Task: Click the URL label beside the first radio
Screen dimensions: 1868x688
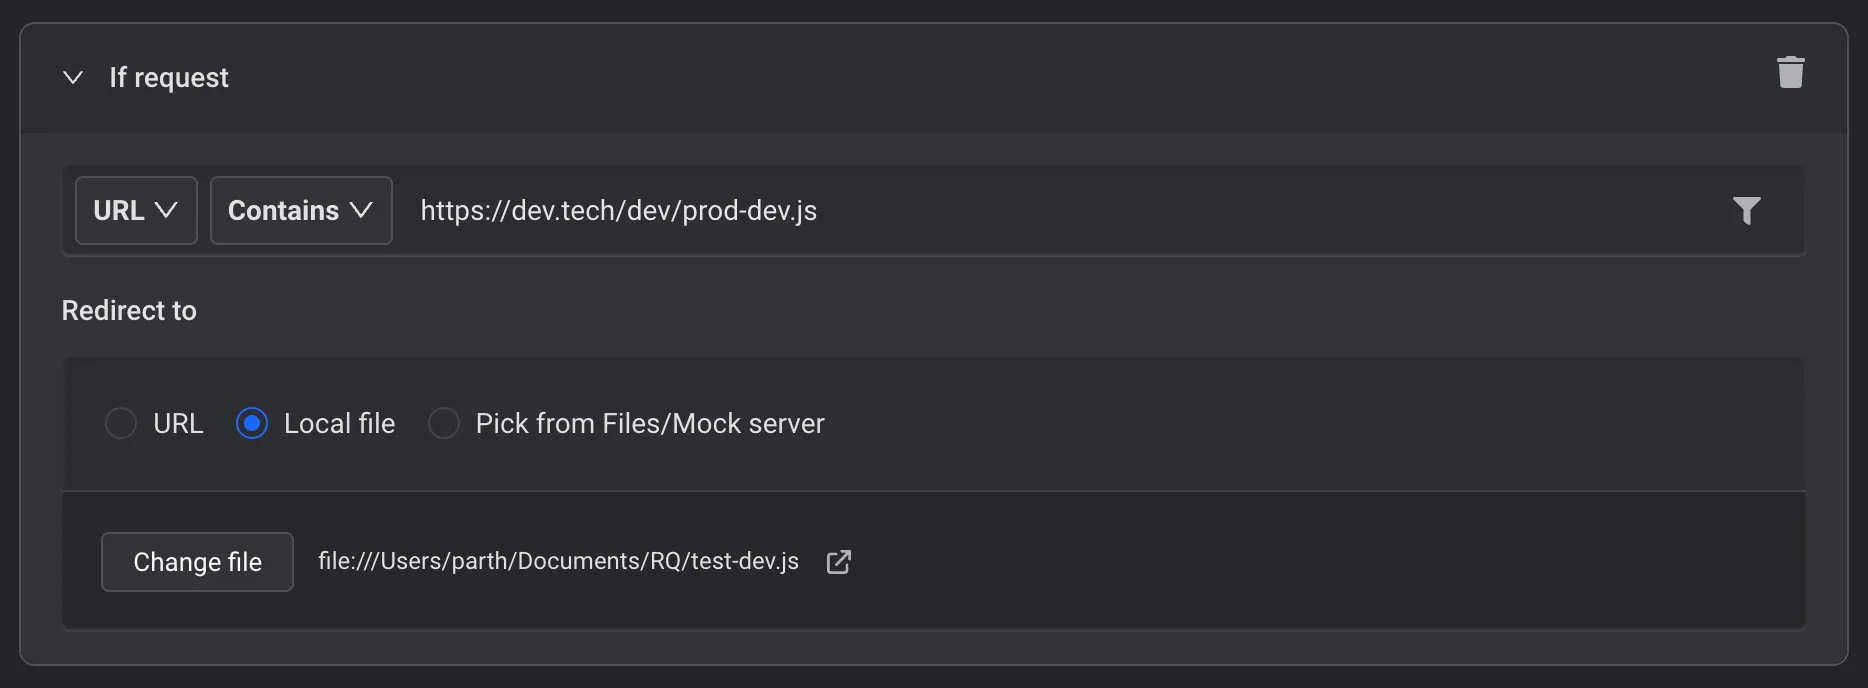Action: pos(178,423)
